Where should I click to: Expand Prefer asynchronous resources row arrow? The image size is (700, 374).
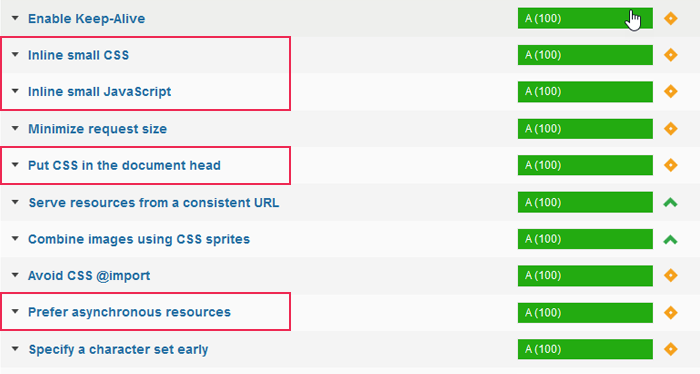pos(15,312)
